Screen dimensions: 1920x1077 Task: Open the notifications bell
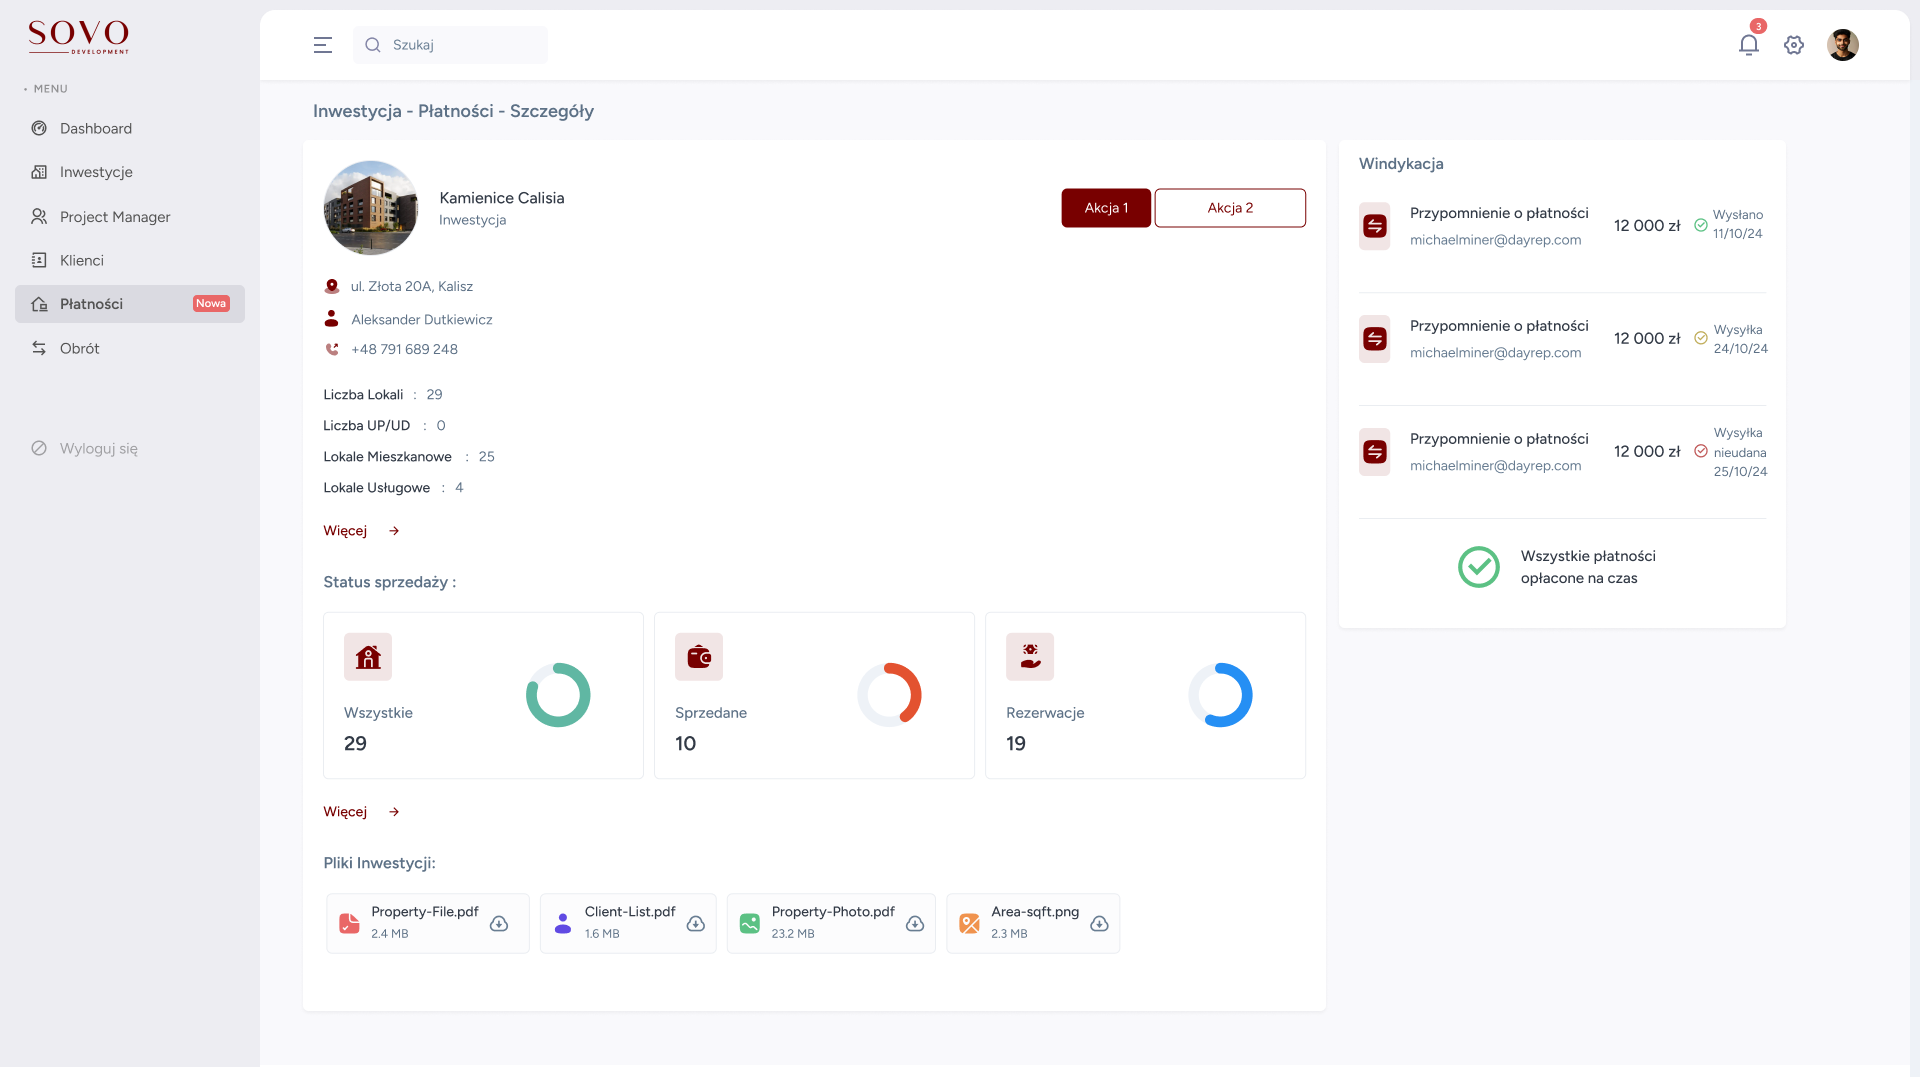[x=1748, y=45]
